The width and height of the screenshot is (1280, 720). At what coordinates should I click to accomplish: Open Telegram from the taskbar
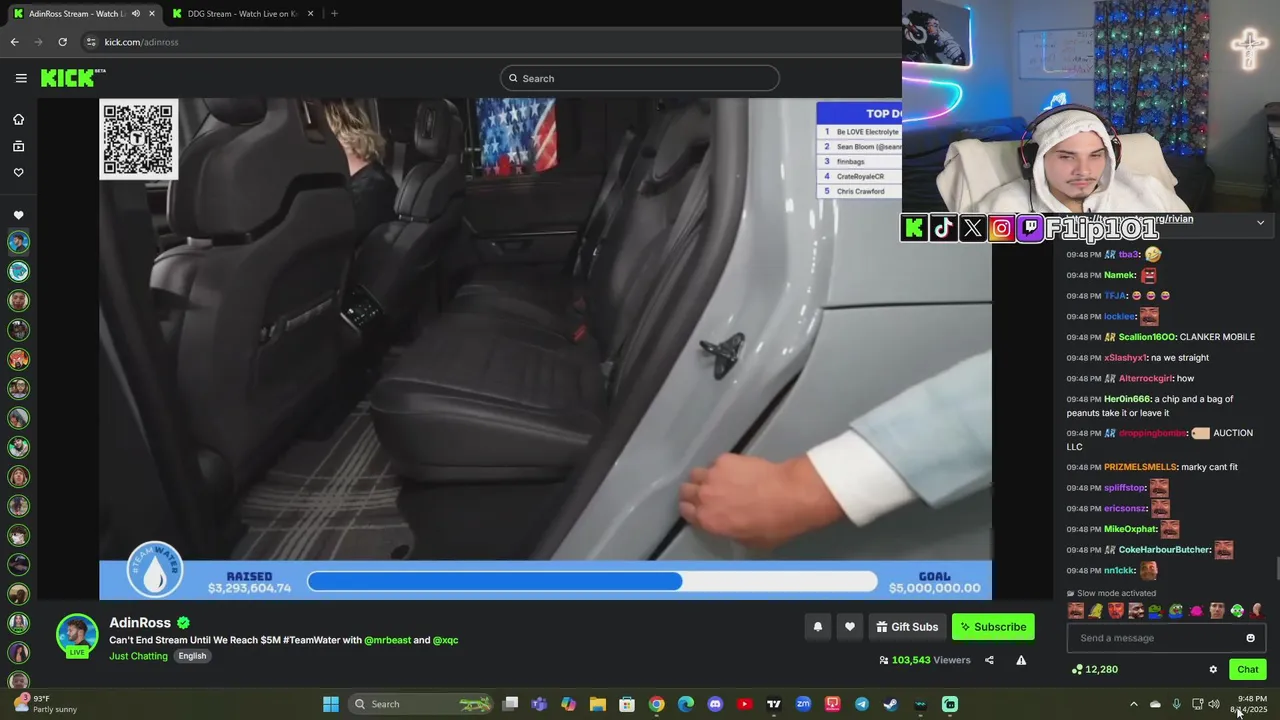[861, 704]
